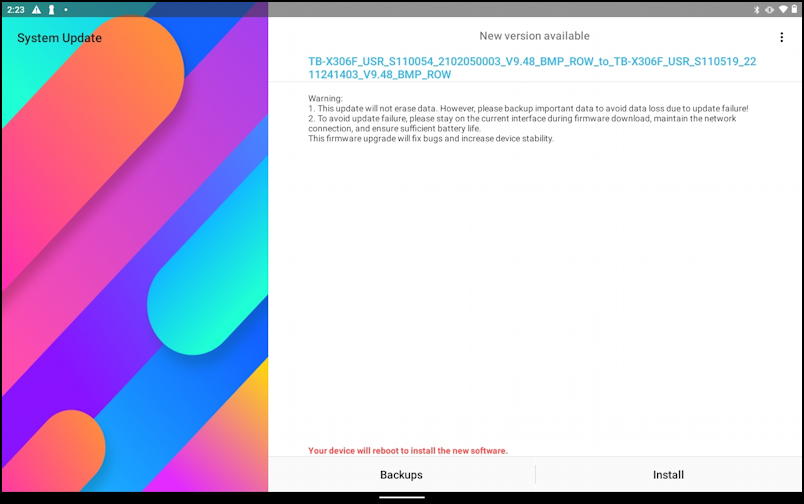Open the three-dot overflow menu
Viewport: 804px width, 504px height.
781,37
